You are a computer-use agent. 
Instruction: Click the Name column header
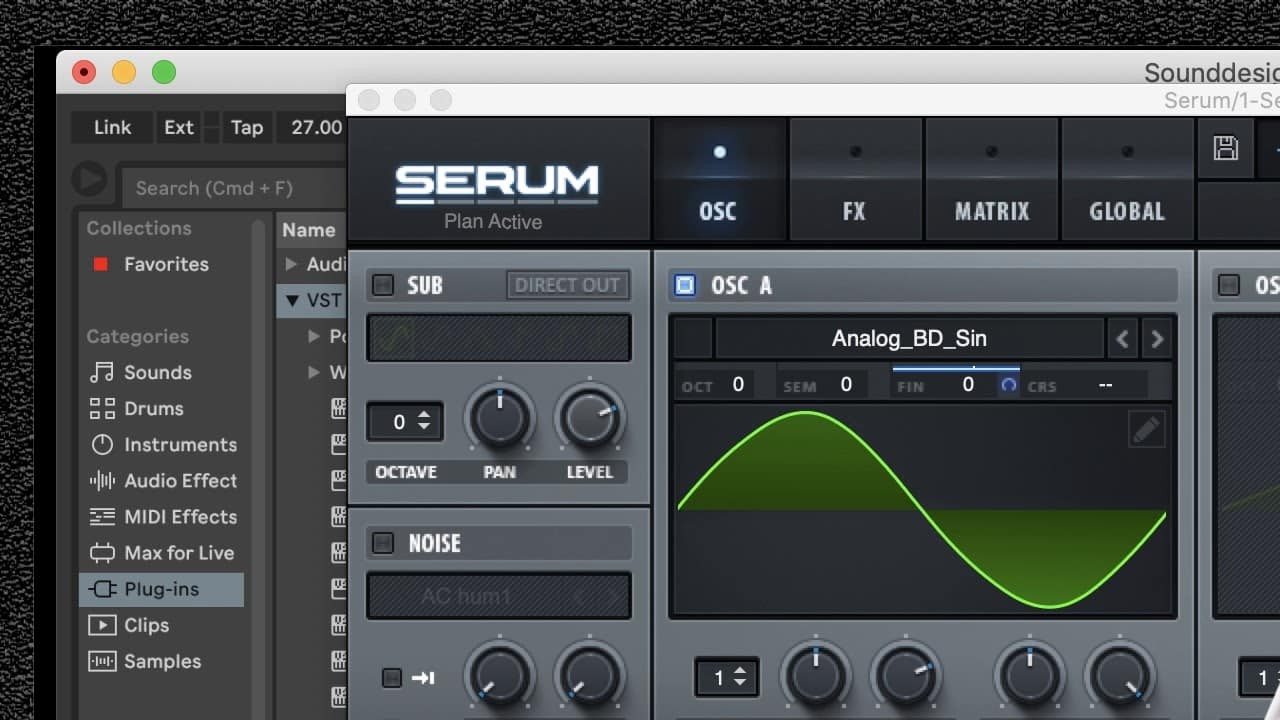pos(309,230)
